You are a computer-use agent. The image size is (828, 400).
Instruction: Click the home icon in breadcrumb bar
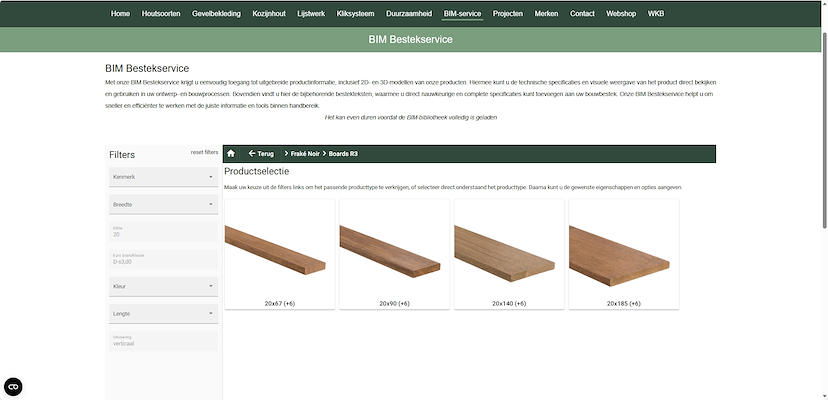[231, 154]
